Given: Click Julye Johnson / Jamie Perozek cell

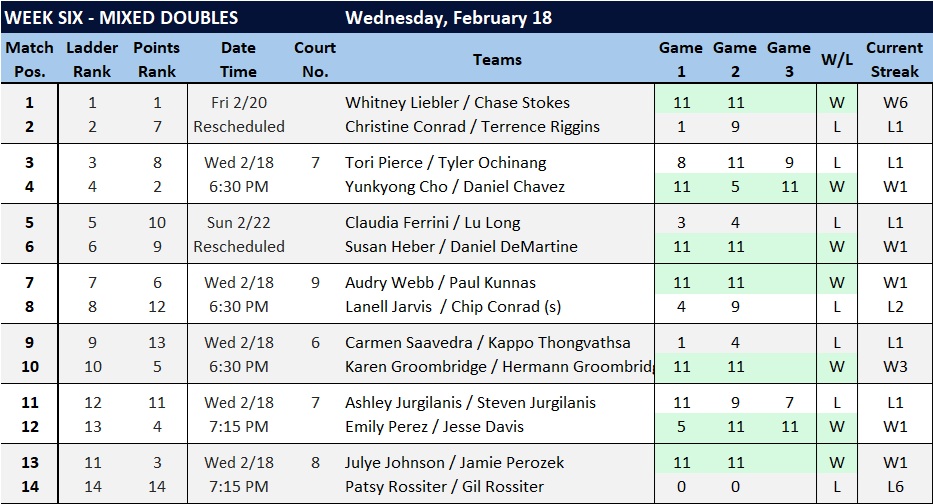Looking at the screenshot, I should click(455, 462).
